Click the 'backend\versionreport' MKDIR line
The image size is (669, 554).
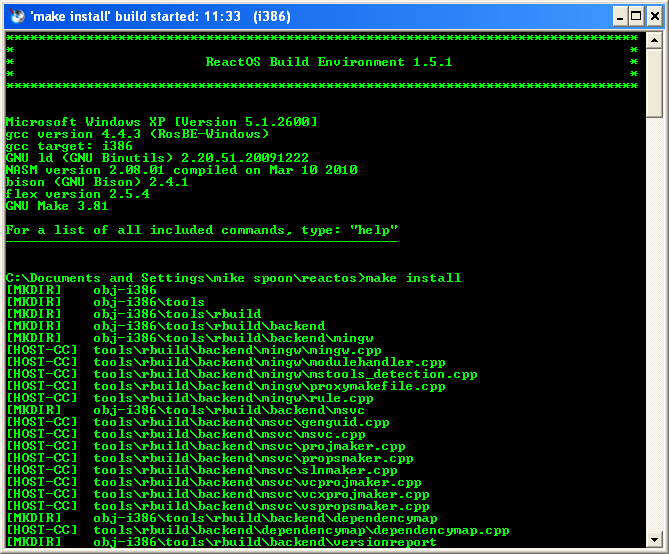pyautogui.click(x=221, y=542)
